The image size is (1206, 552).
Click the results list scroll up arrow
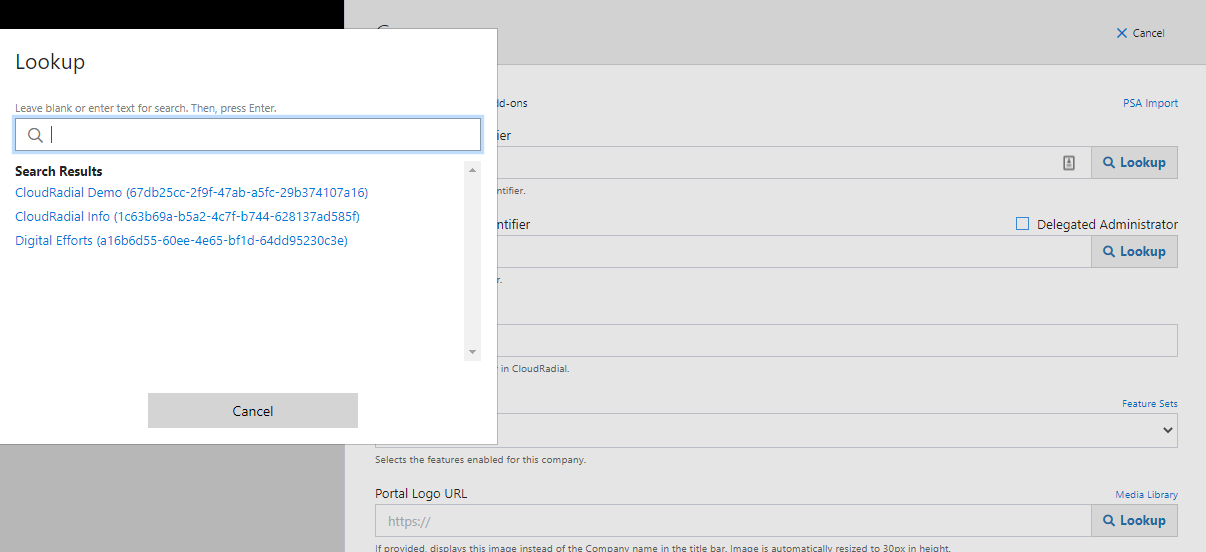[x=473, y=169]
